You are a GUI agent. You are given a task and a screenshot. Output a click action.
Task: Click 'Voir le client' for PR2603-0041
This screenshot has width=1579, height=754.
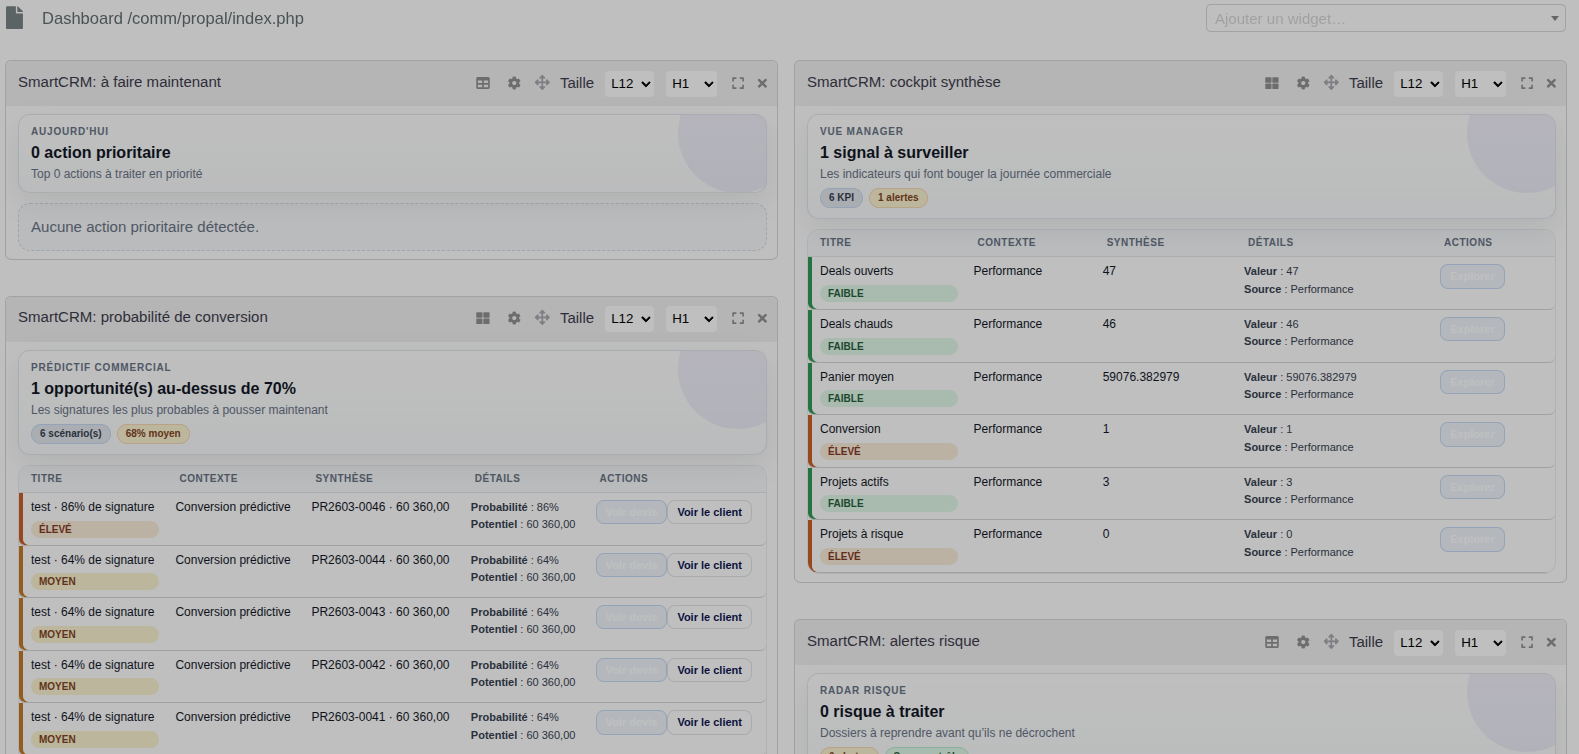(x=710, y=722)
